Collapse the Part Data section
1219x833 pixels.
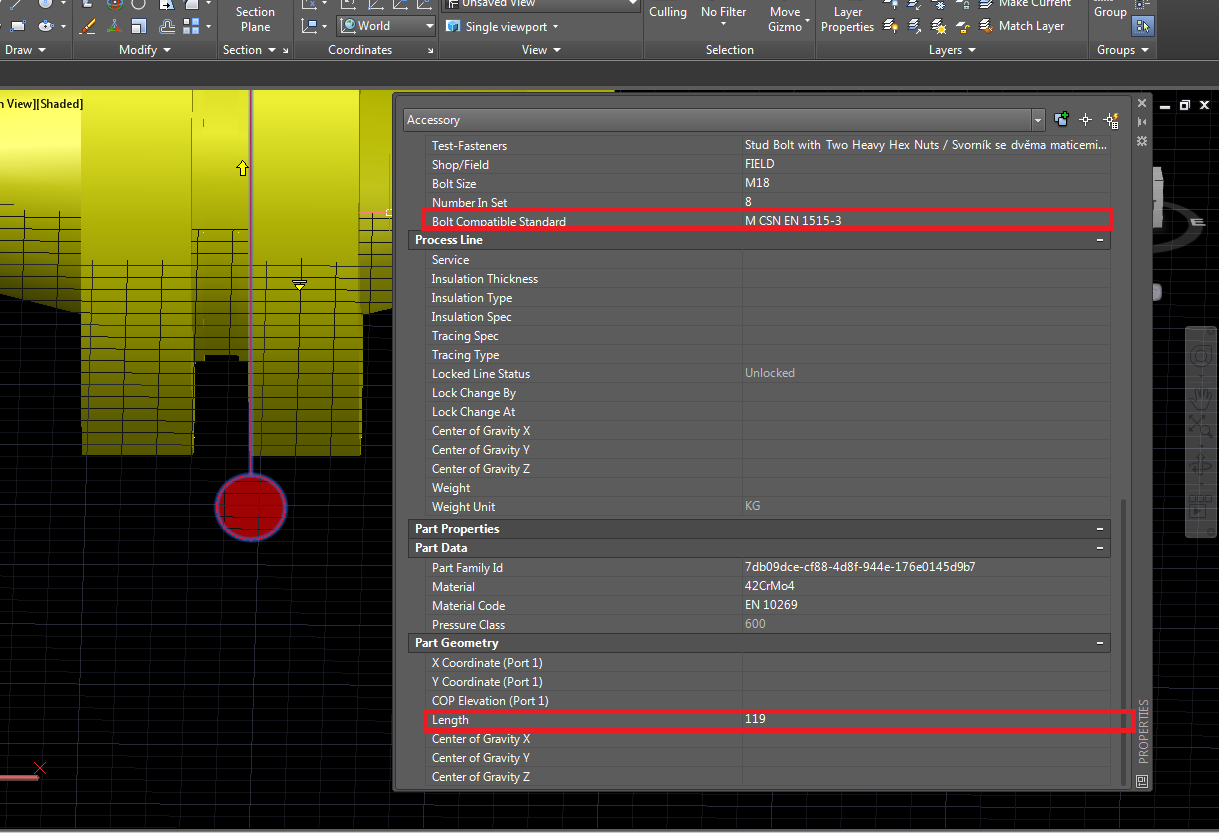pos(1099,547)
